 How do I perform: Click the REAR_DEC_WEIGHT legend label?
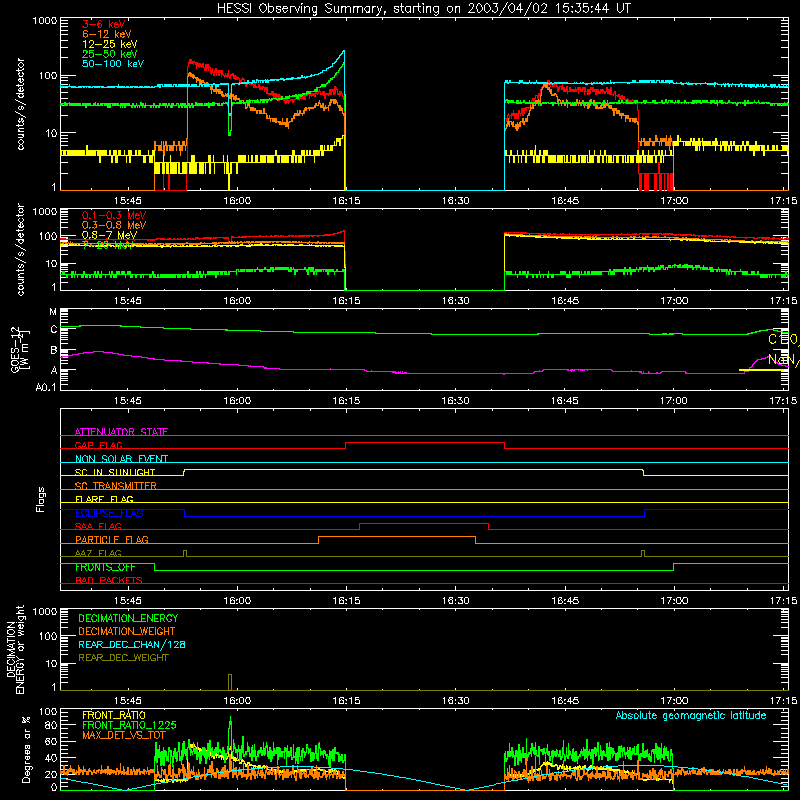[x=123, y=658]
